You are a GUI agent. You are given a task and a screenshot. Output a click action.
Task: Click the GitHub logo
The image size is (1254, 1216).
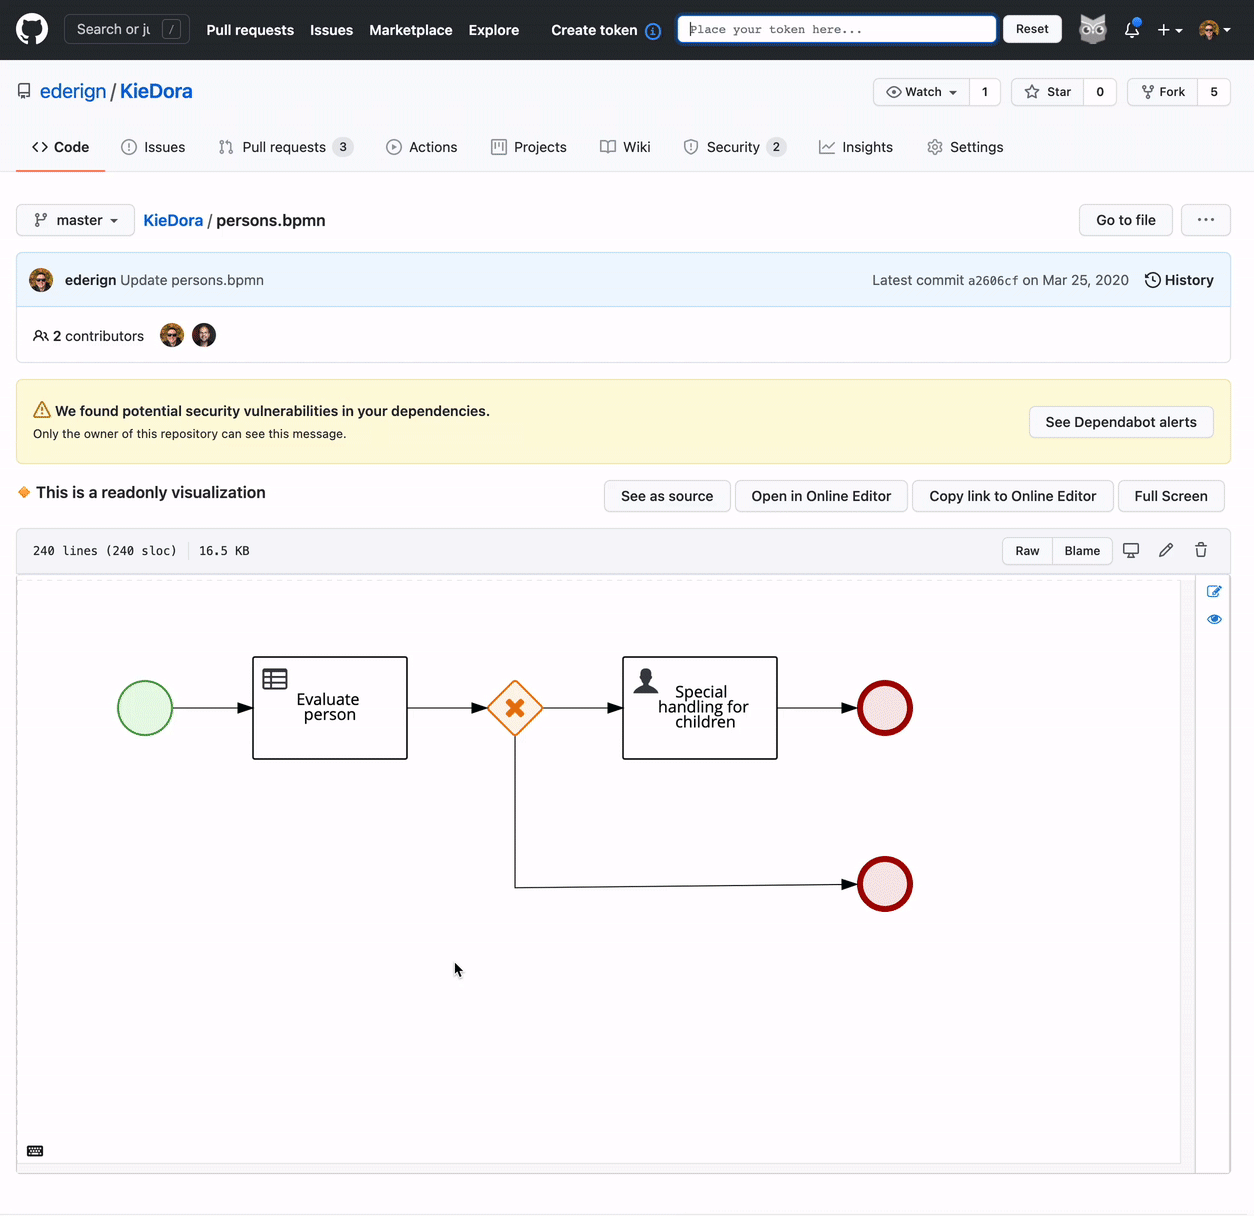(32, 30)
